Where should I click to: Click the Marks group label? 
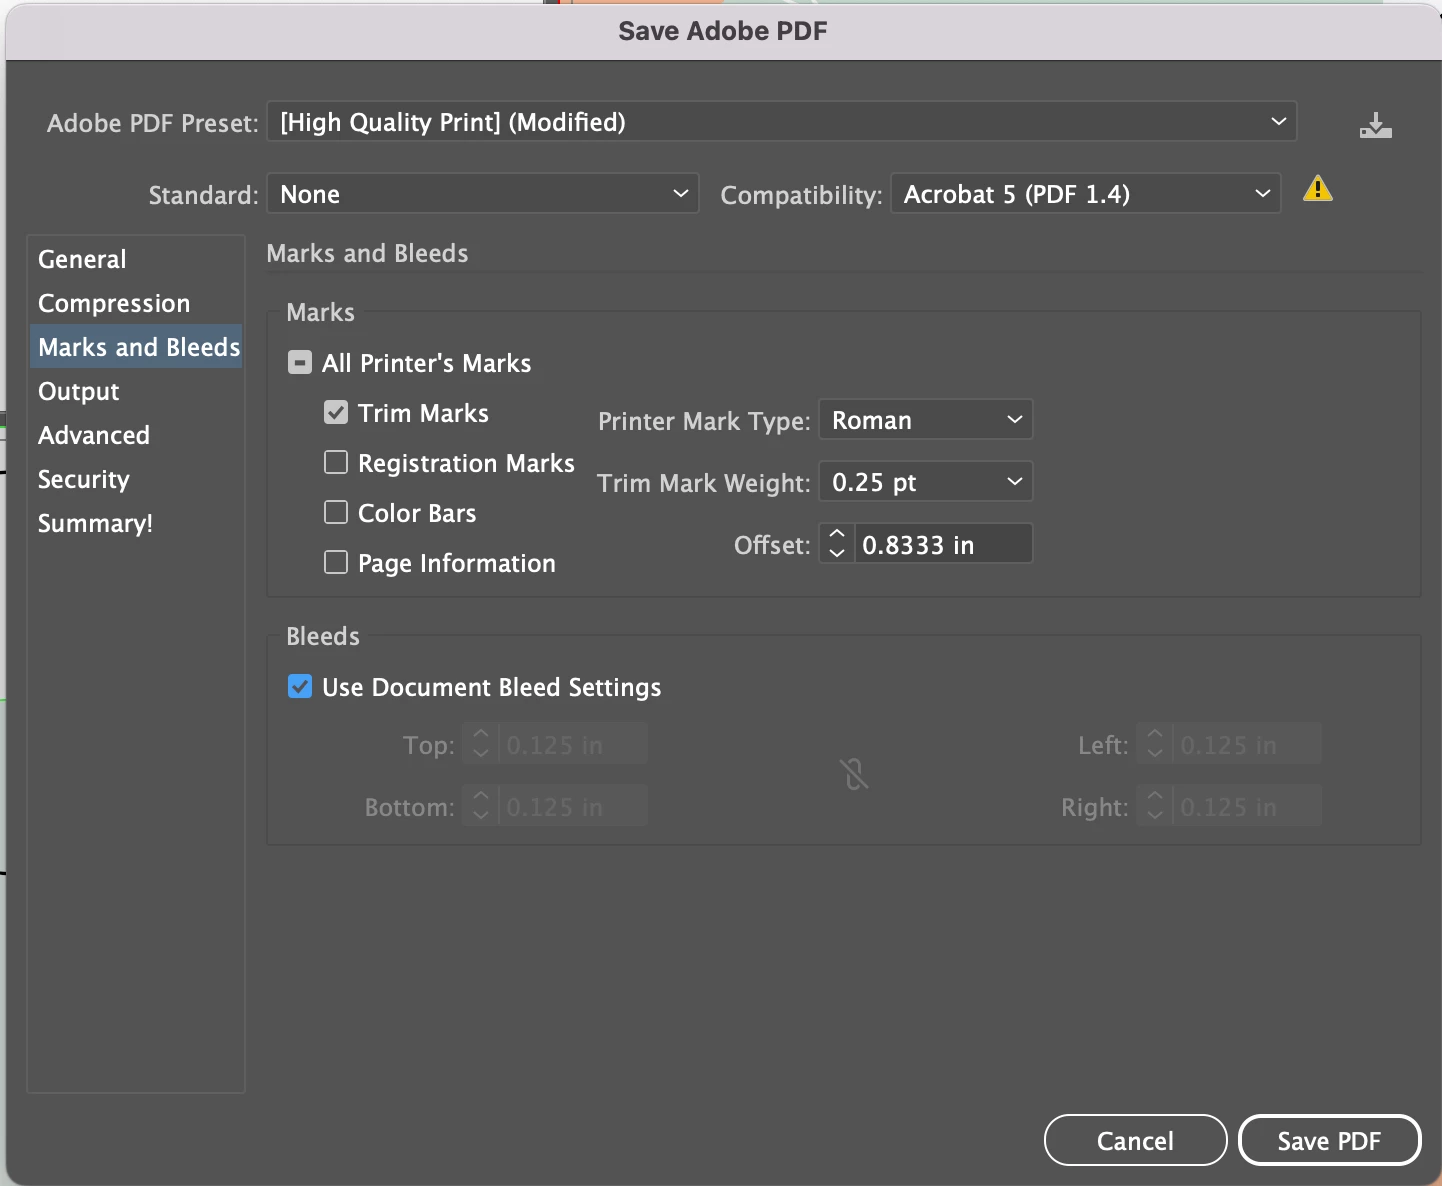320,312
